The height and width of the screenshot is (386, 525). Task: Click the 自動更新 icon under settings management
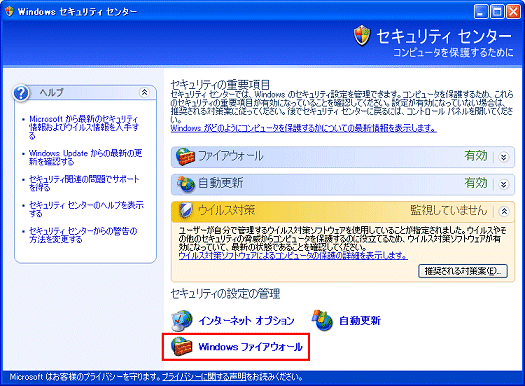(x=322, y=320)
